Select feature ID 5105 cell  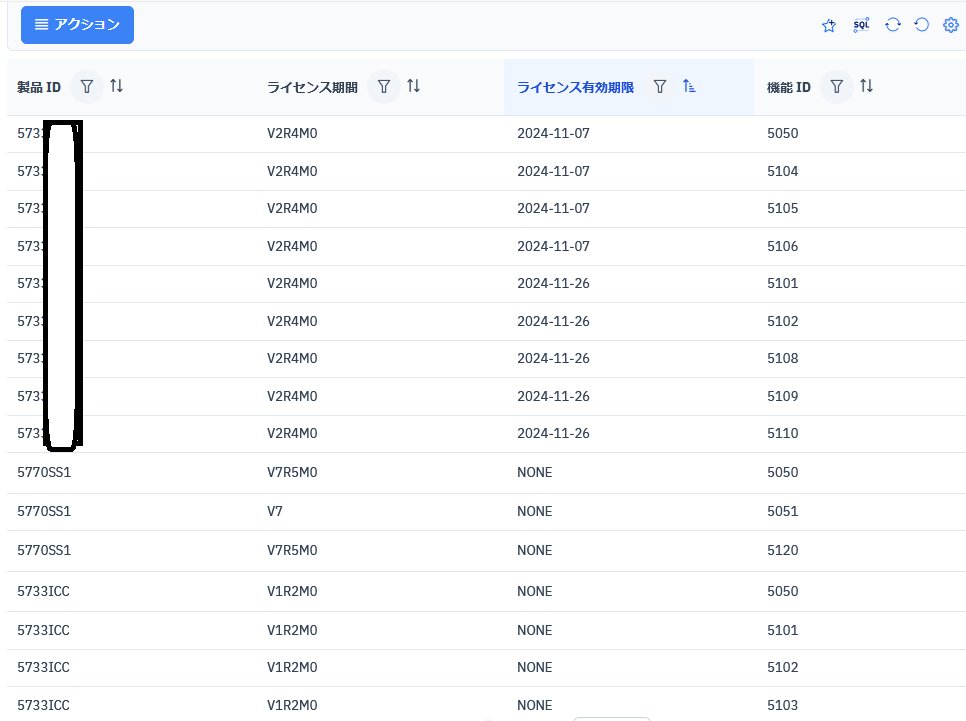coord(782,208)
